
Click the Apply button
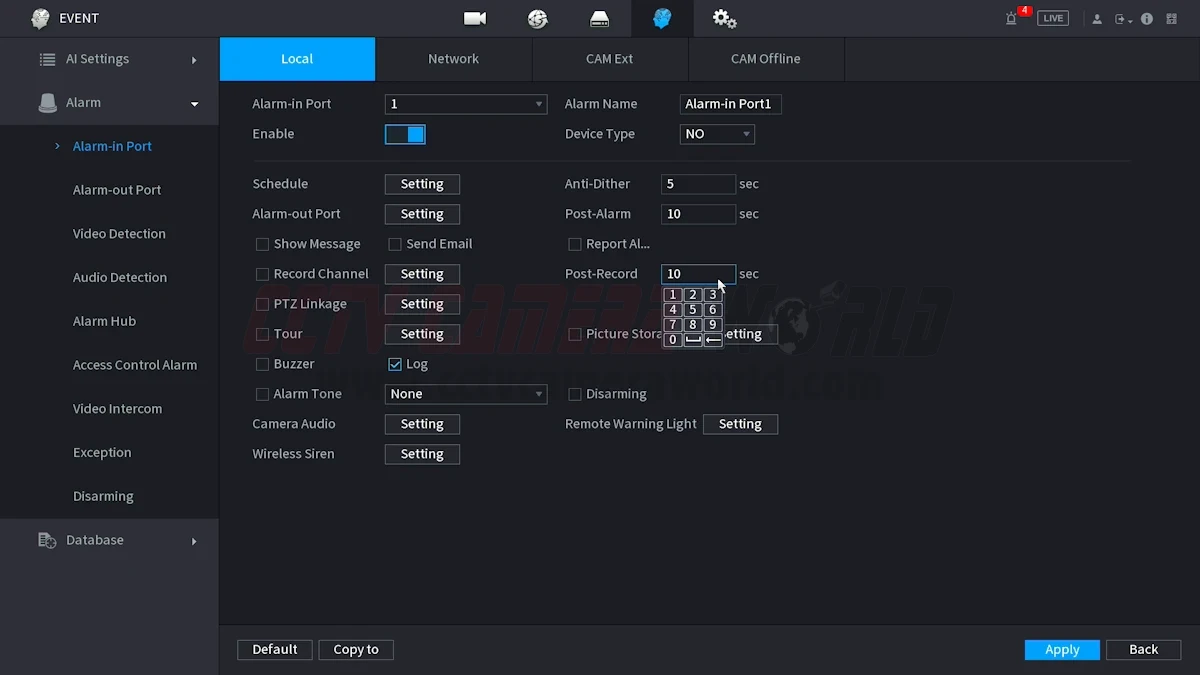1062,650
